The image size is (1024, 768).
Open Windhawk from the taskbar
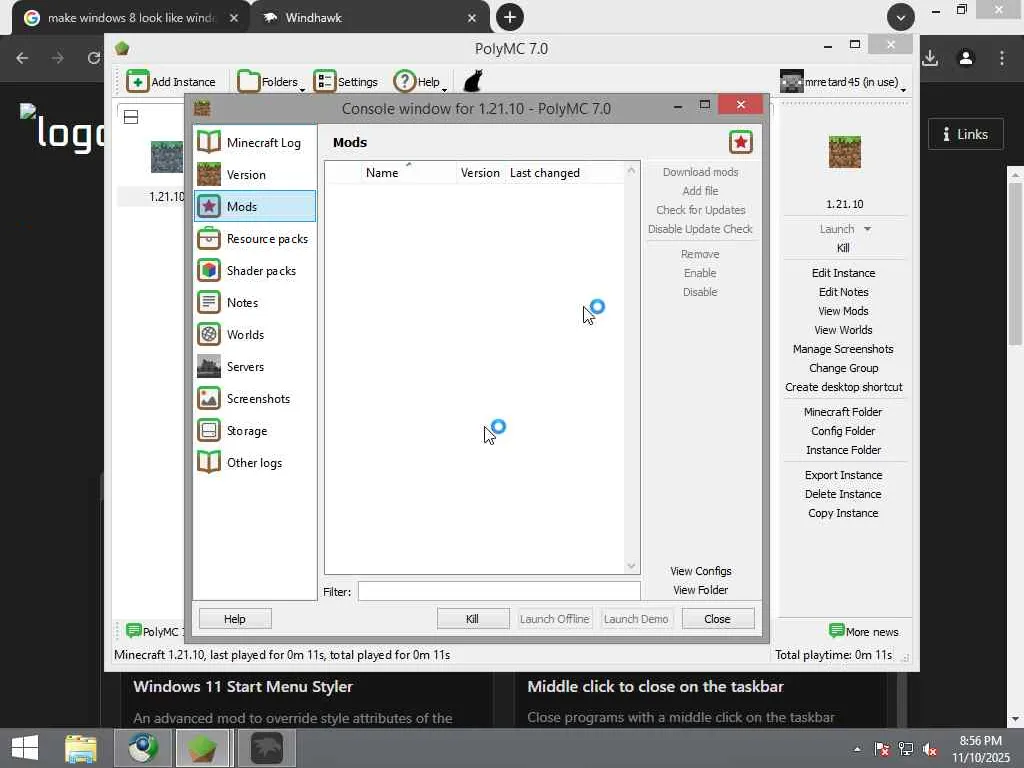point(267,748)
